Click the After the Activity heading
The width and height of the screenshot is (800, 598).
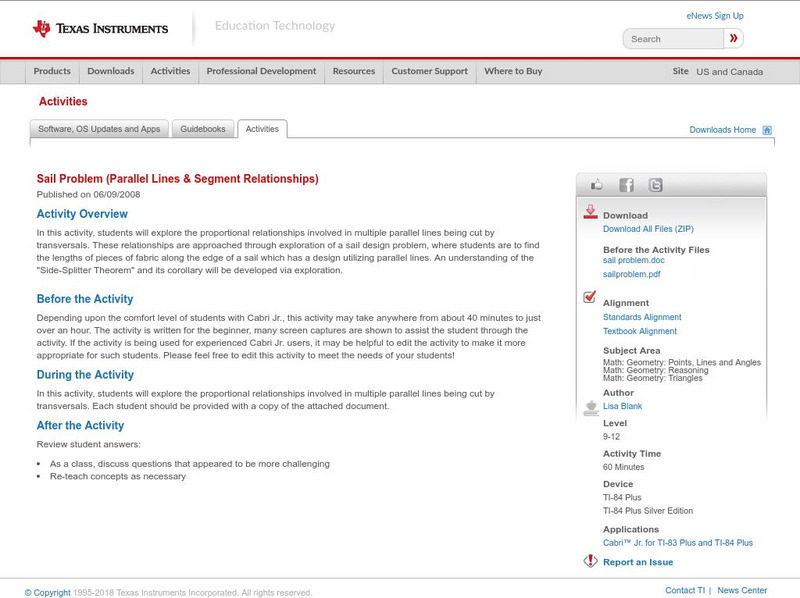click(80, 426)
